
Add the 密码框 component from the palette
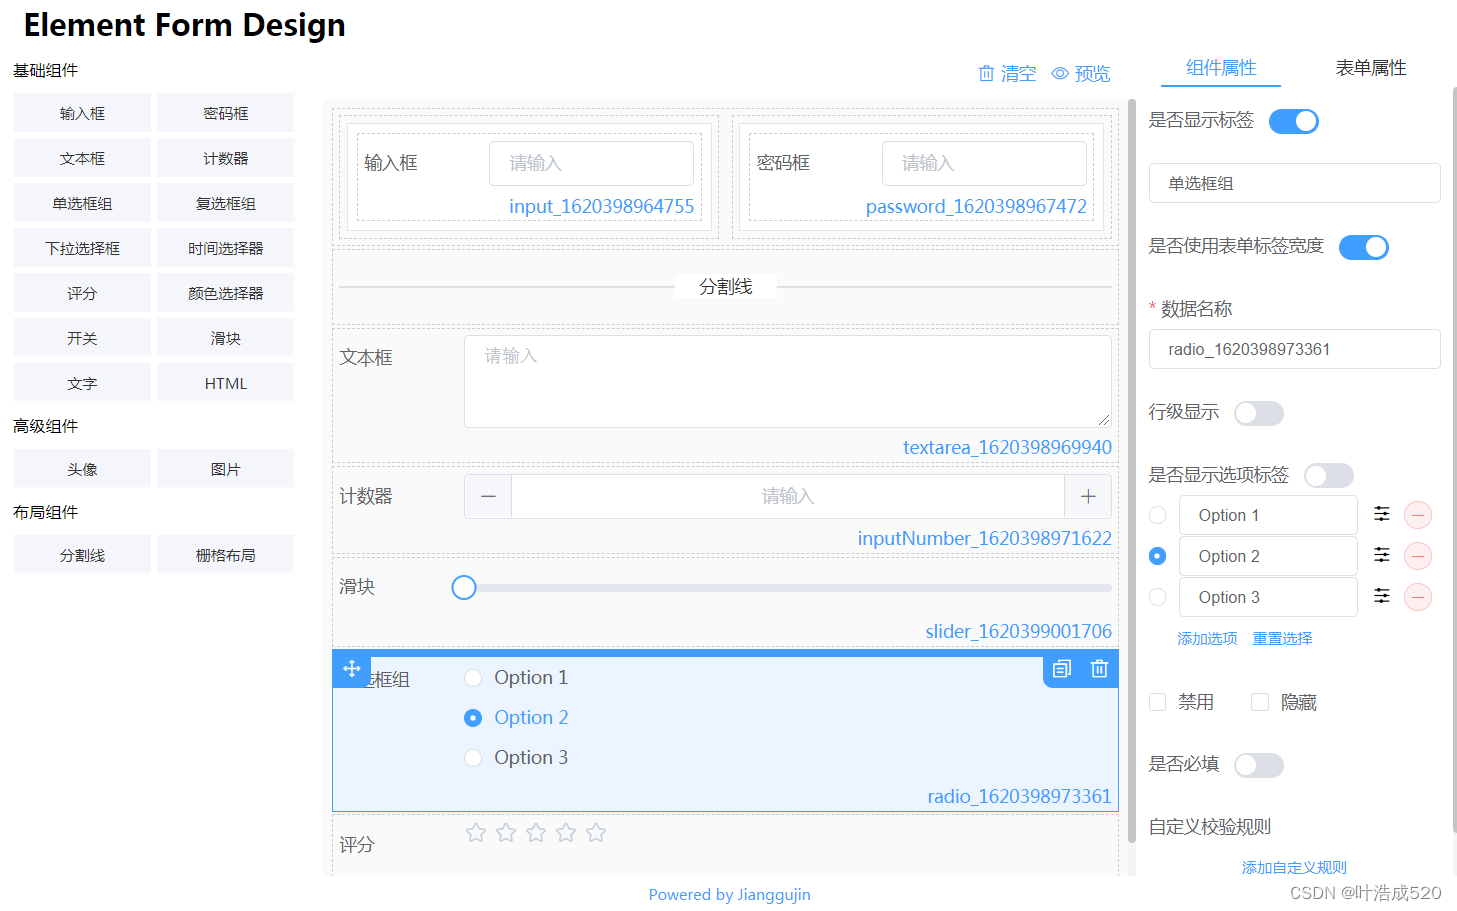(x=226, y=113)
